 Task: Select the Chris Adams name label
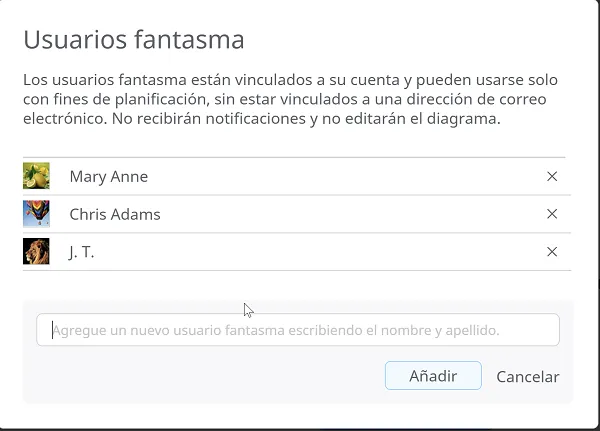(115, 214)
